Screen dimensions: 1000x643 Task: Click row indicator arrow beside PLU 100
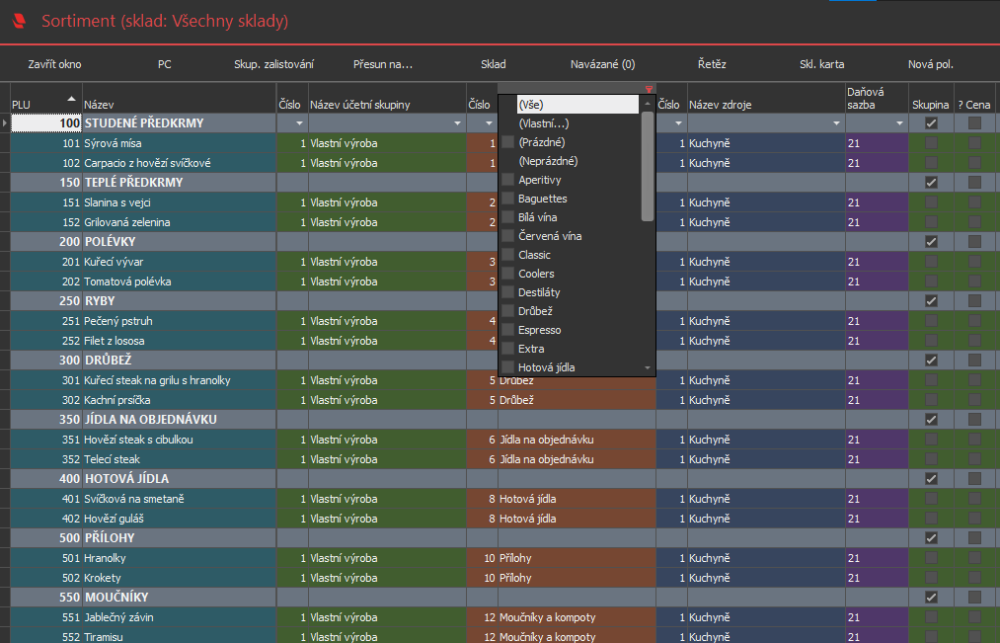[5, 123]
